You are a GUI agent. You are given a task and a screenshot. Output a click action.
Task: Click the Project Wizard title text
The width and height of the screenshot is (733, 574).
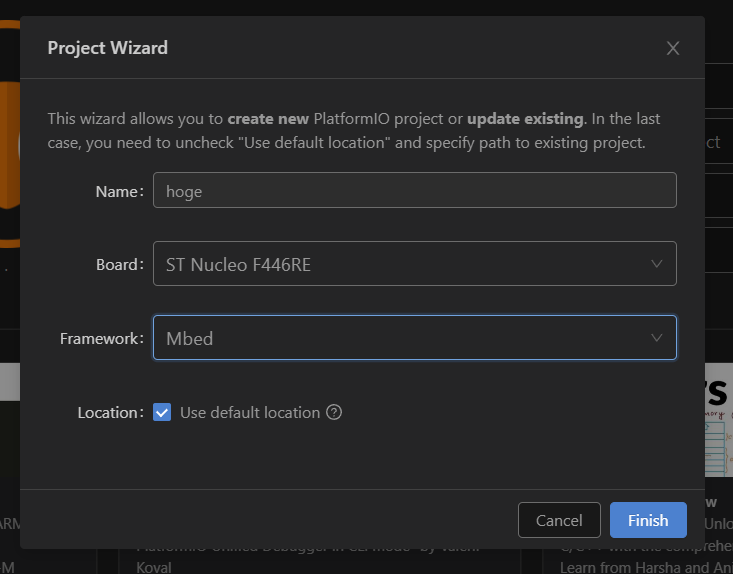[108, 48]
